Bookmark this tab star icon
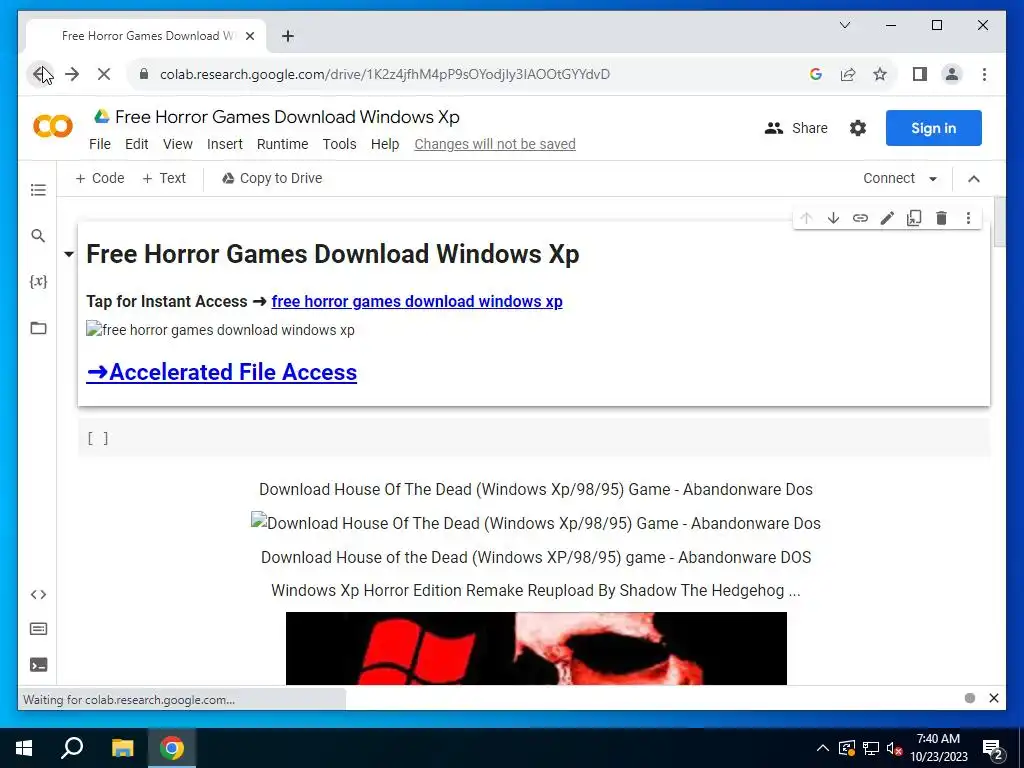Viewport: 1024px width, 768px height. pyautogui.click(x=880, y=74)
